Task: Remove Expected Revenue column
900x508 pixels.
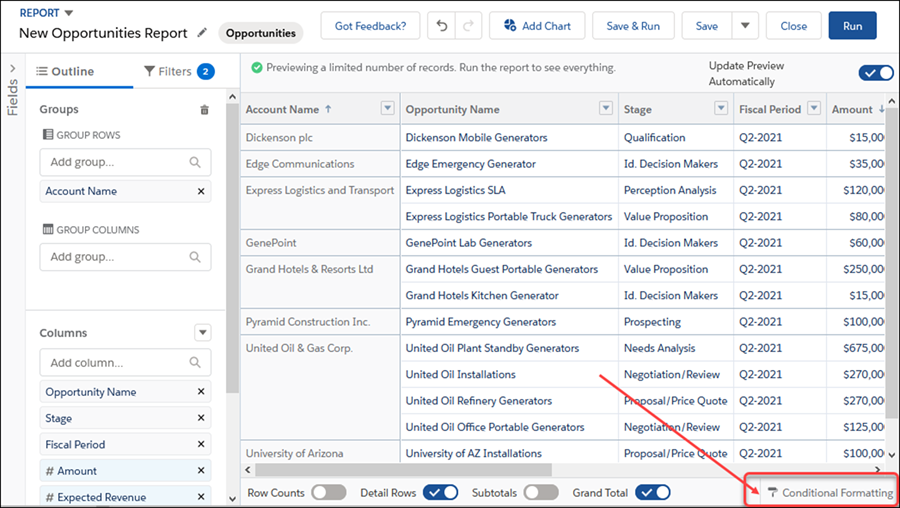Action: click(201, 497)
